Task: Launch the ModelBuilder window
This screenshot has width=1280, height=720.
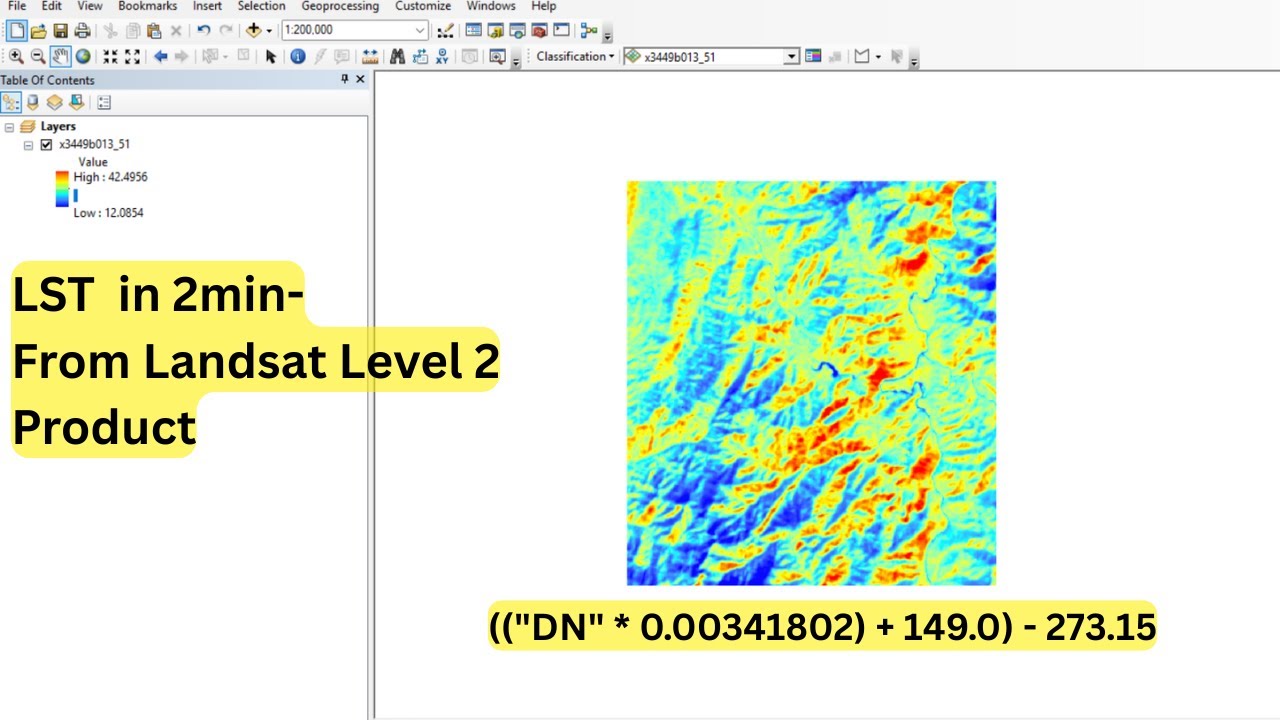Action: (589, 31)
